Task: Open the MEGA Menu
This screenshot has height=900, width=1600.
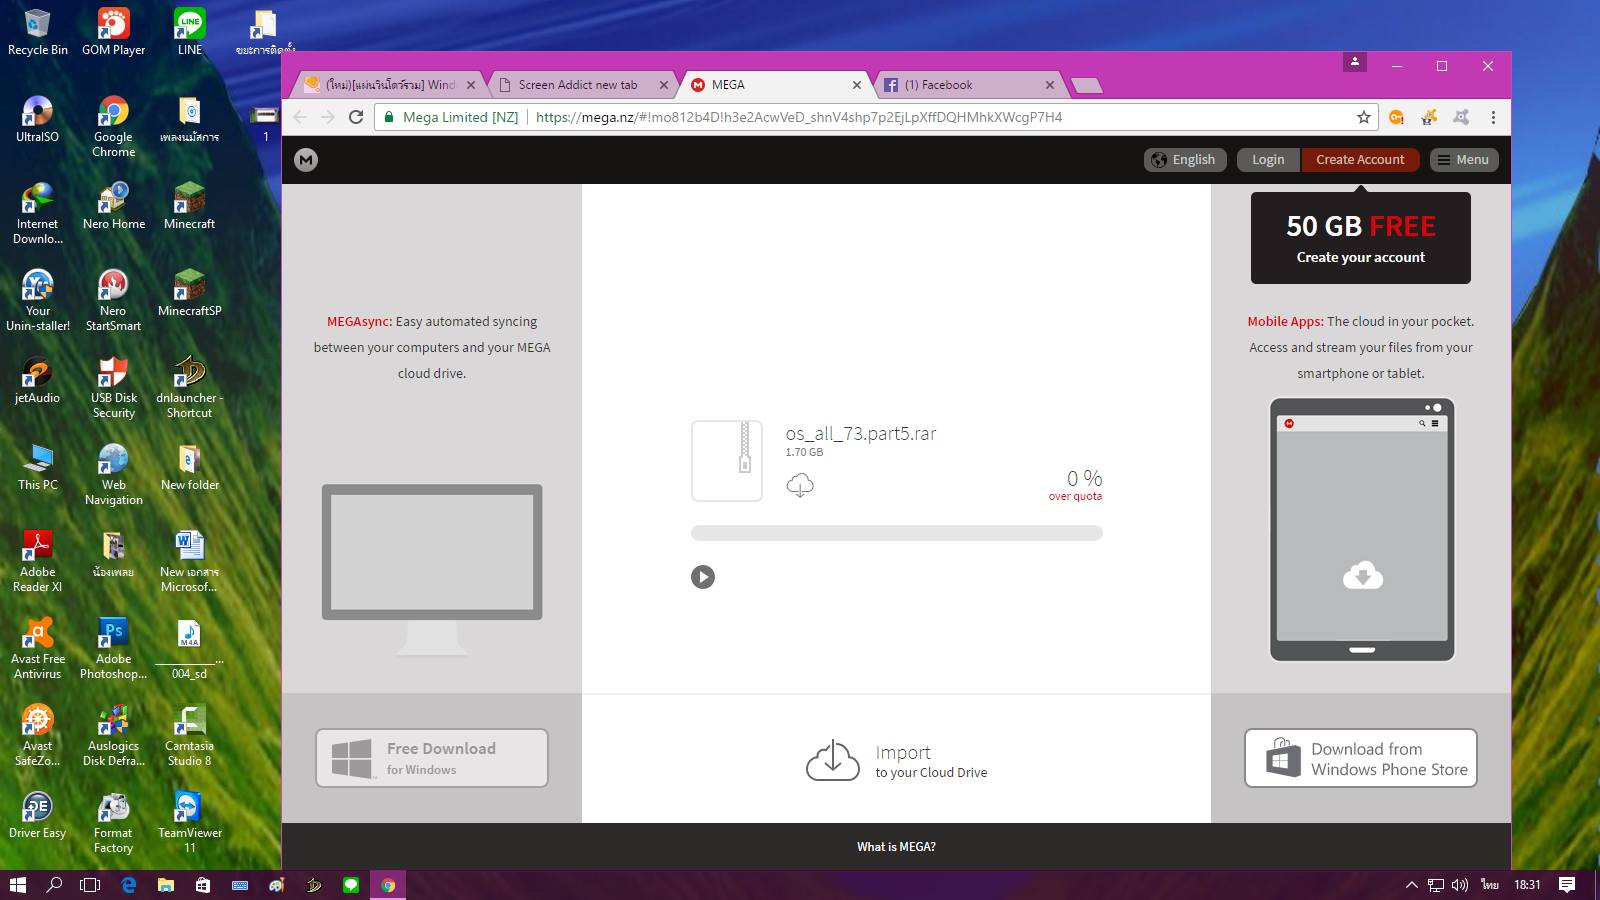Action: point(1464,160)
